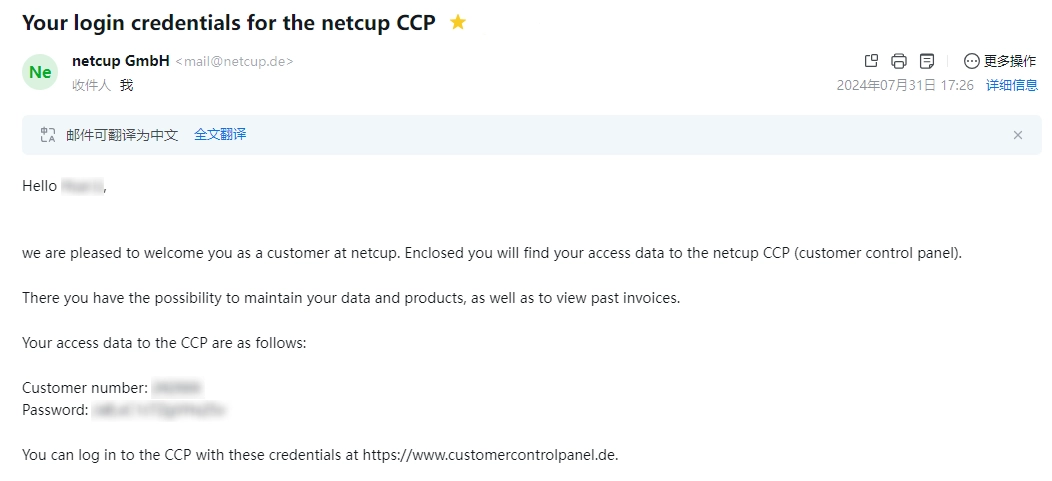This screenshot has width=1052, height=481.
Task: Click the mail@netcup.de sender address
Action: click(x=234, y=62)
